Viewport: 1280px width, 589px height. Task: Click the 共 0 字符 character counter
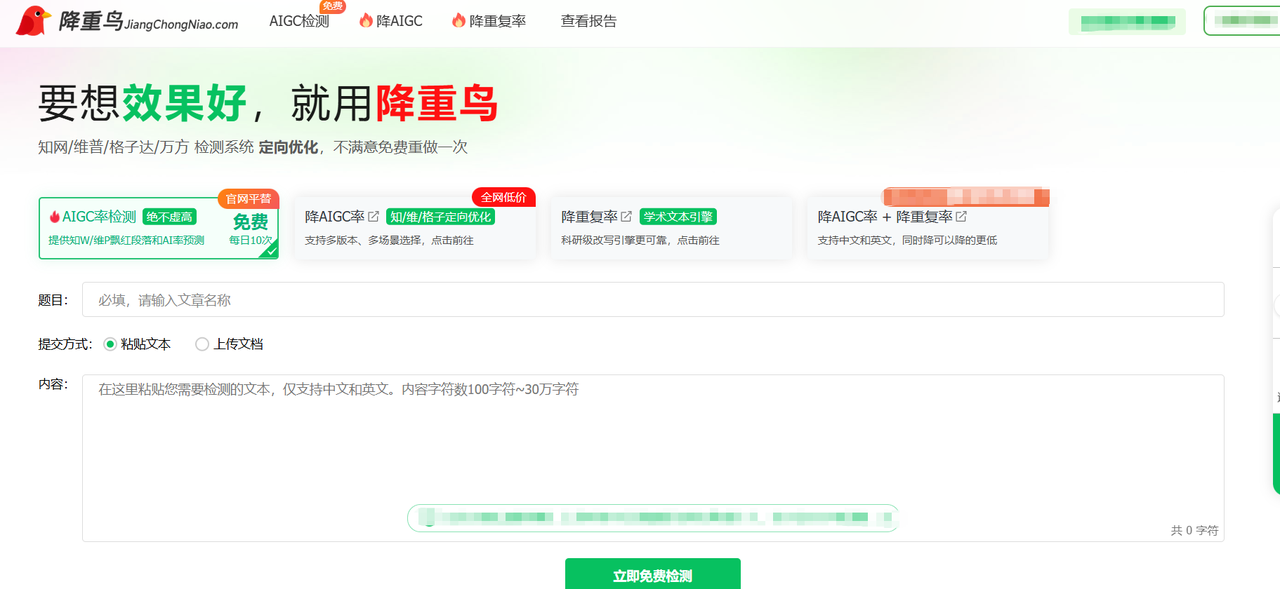pyautogui.click(x=1194, y=531)
